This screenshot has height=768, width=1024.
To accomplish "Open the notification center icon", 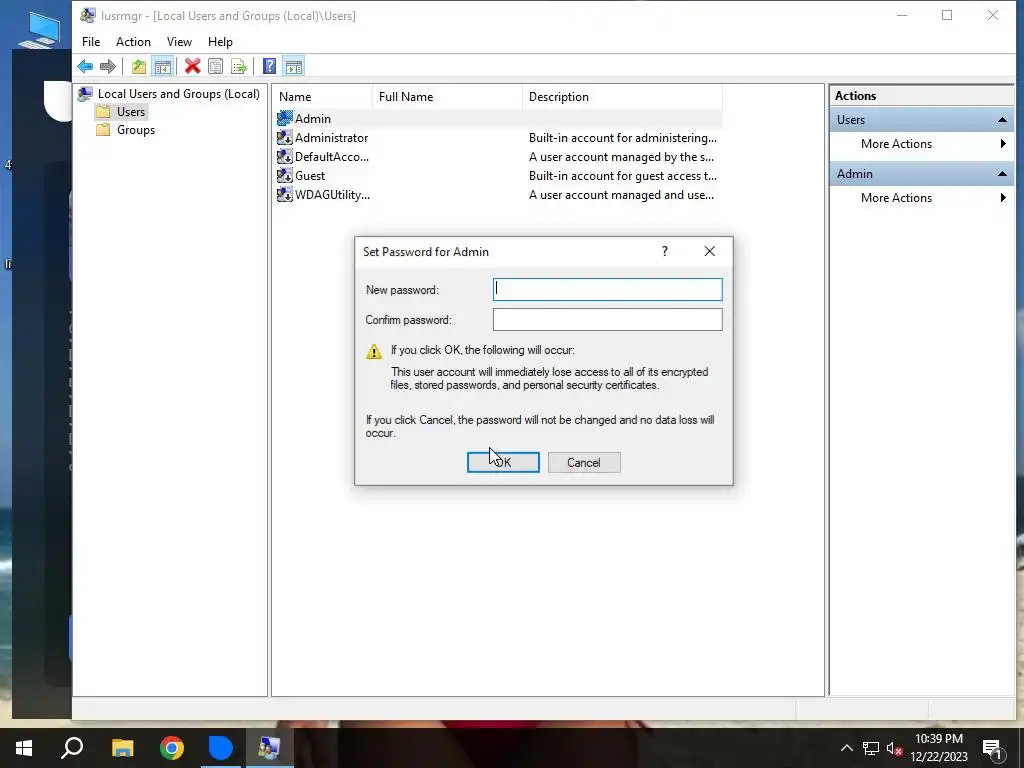I will (x=993, y=748).
